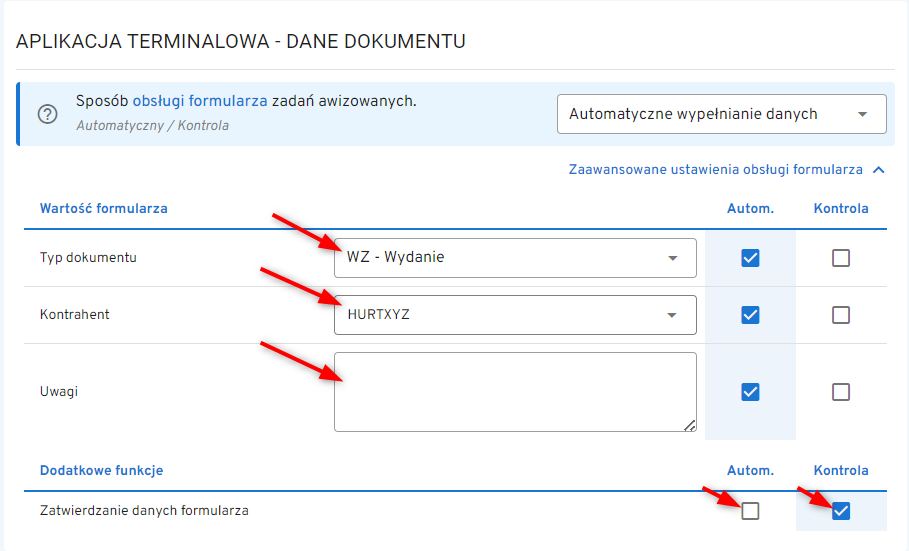Enable Kontrola for Uwagi
The image size is (909, 551).
pyautogui.click(x=841, y=392)
